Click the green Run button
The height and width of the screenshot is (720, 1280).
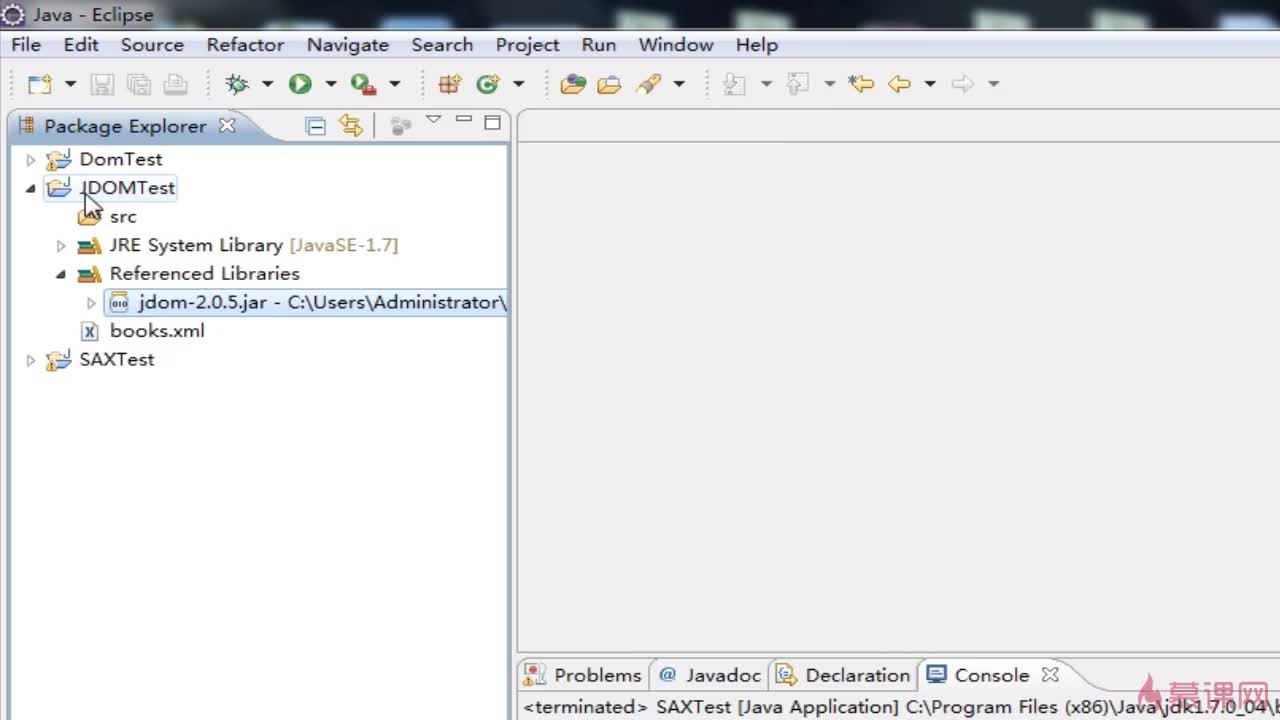click(x=300, y=84)
